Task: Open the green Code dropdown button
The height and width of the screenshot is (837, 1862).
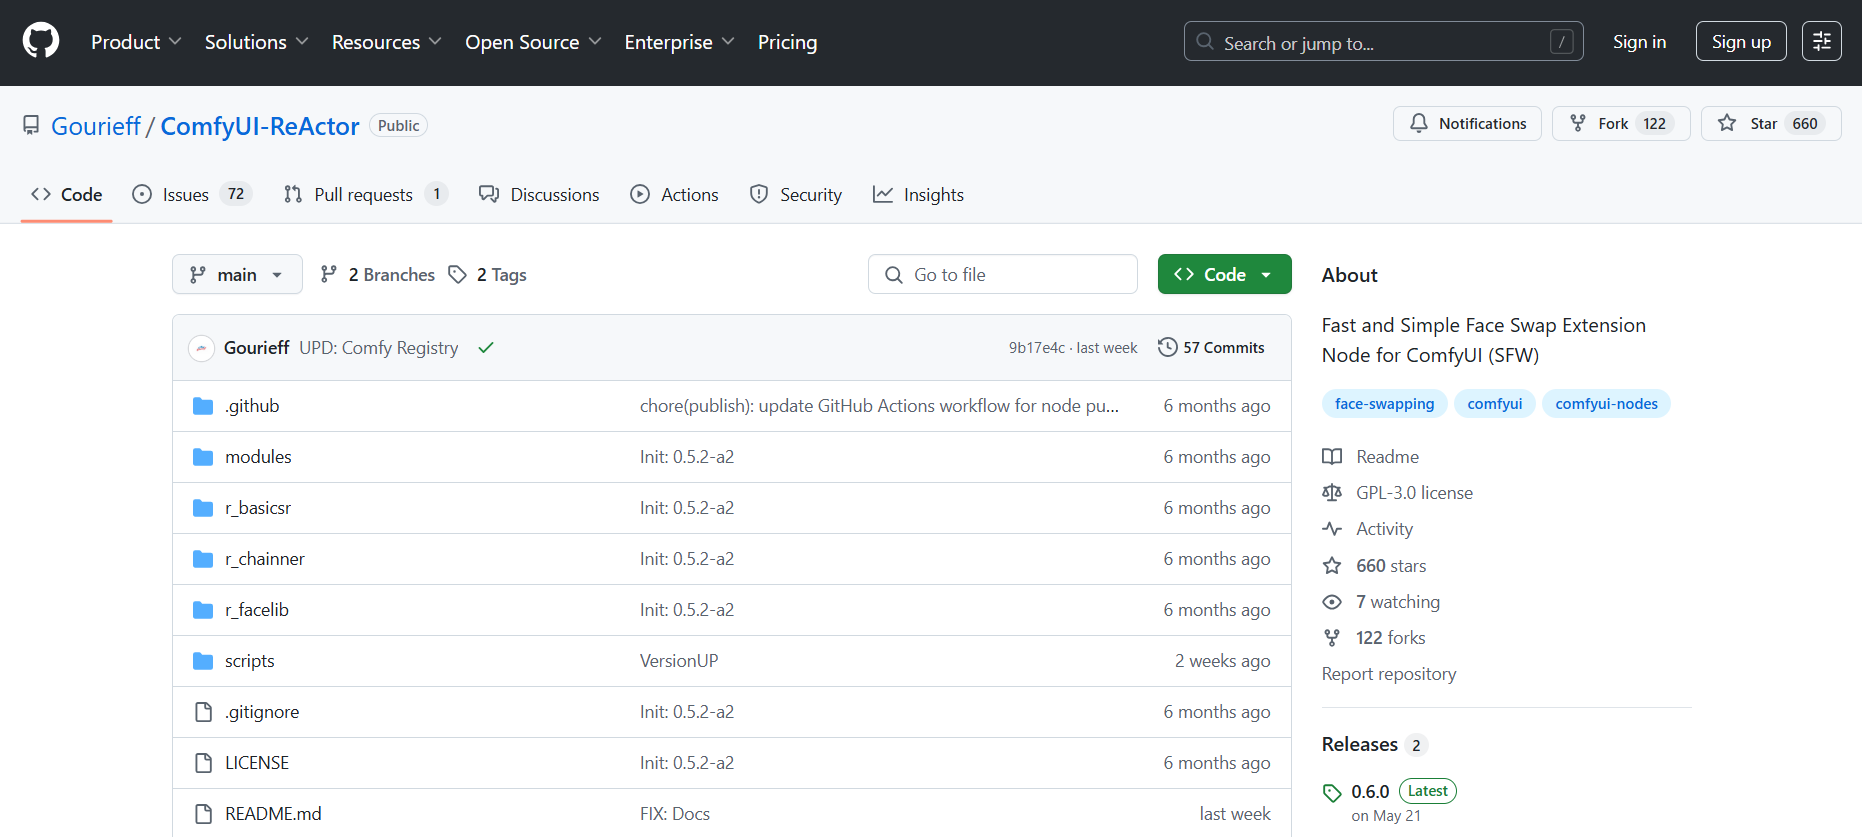Action: coord(1224,274)
